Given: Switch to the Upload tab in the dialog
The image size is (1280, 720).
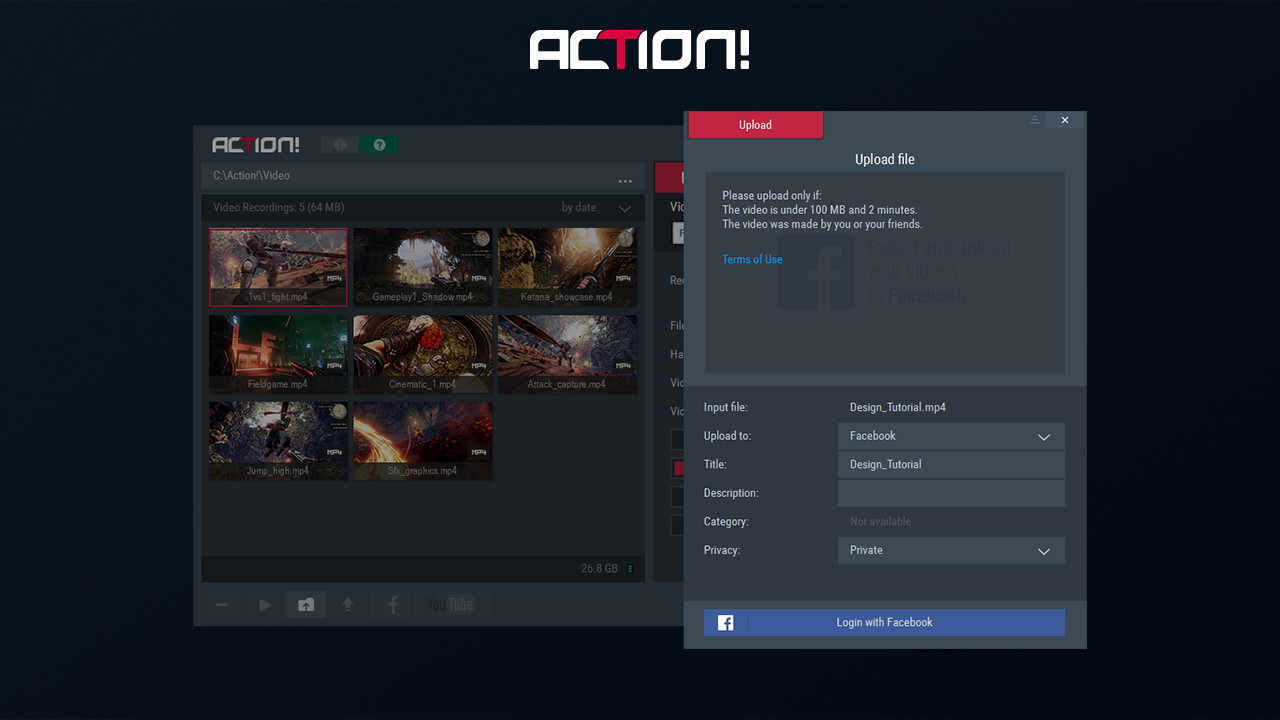Looking at the screenshot, I should coord(755,124).
